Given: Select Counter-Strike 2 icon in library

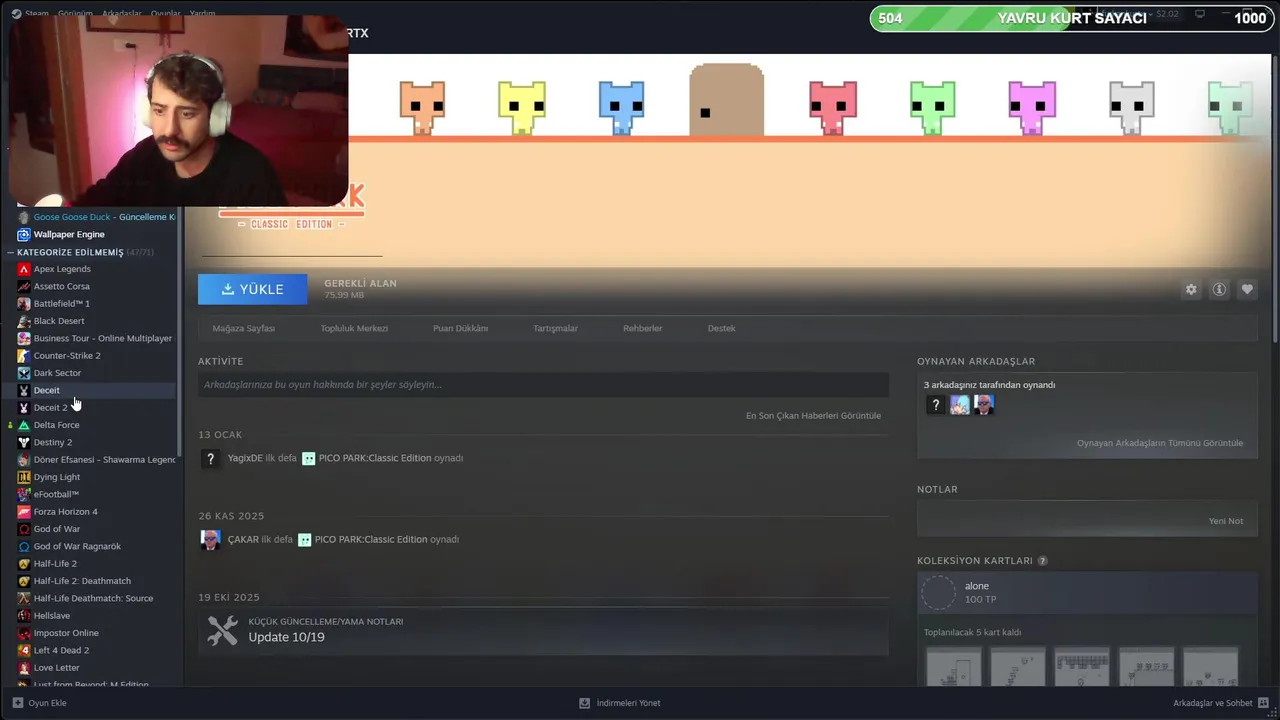Looking at the screenshot, I should (24, 355).
